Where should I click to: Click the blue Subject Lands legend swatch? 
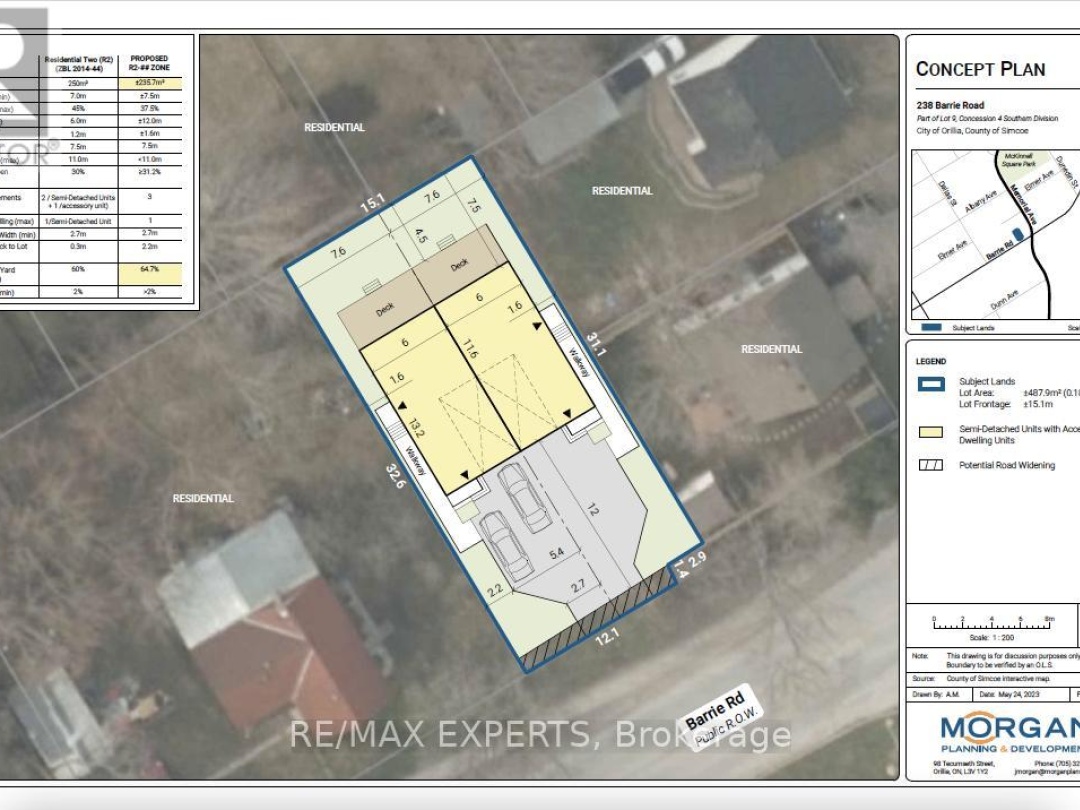click(931, 384)
